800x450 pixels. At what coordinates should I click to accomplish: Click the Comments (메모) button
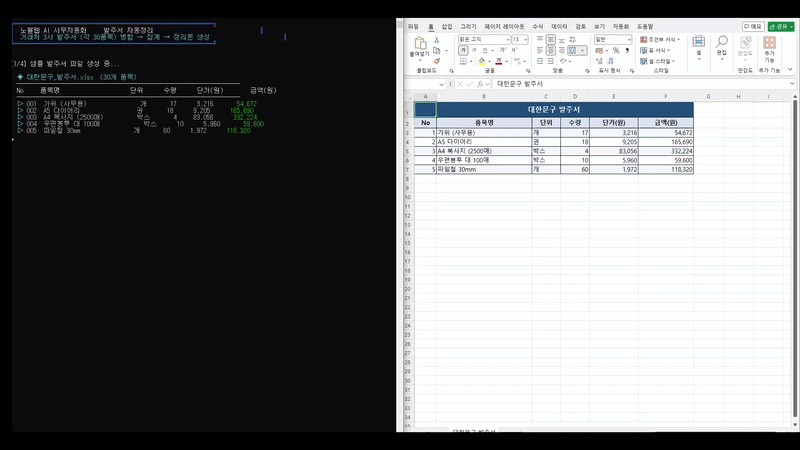point(753,27)
